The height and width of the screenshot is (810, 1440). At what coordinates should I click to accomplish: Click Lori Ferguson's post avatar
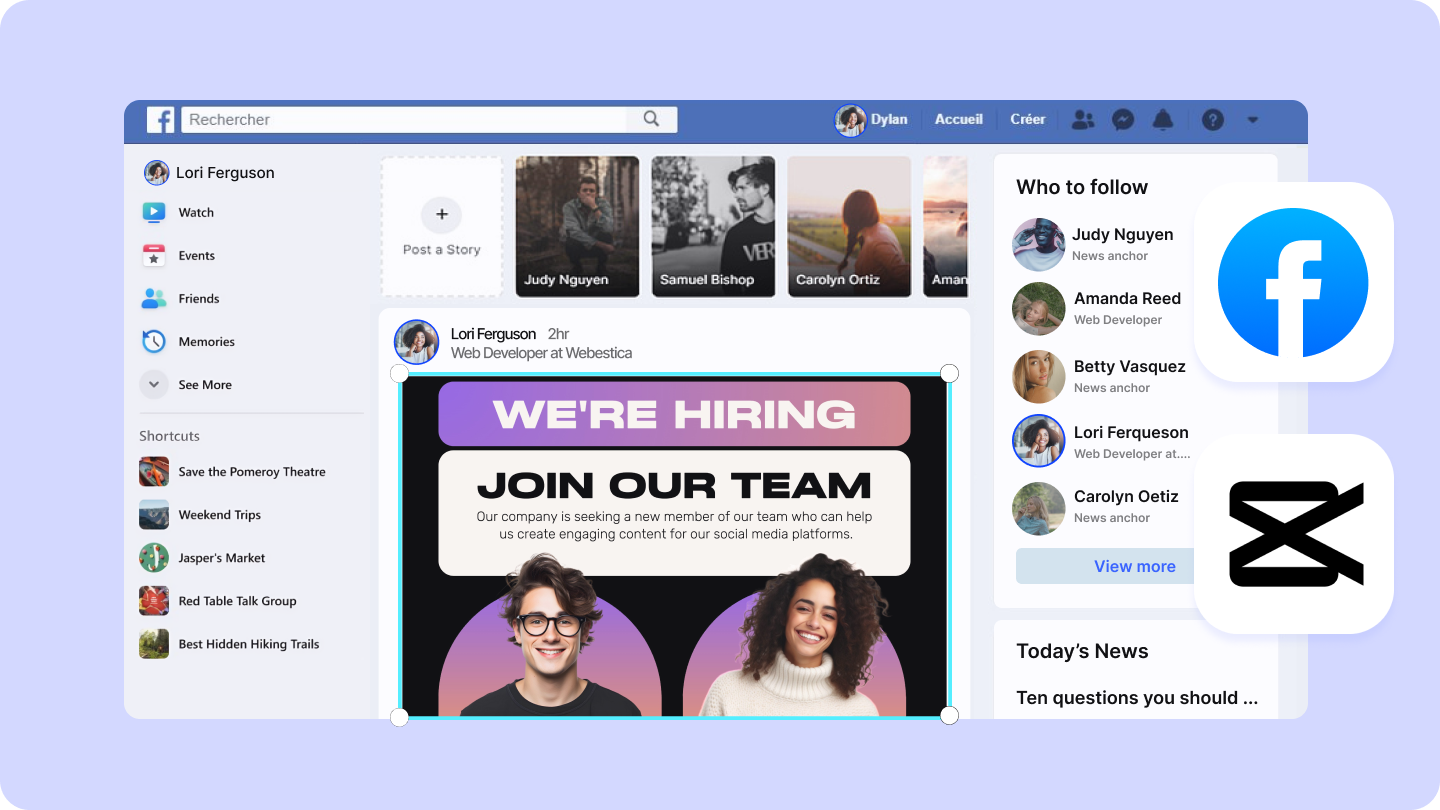(x=417, y=342)
